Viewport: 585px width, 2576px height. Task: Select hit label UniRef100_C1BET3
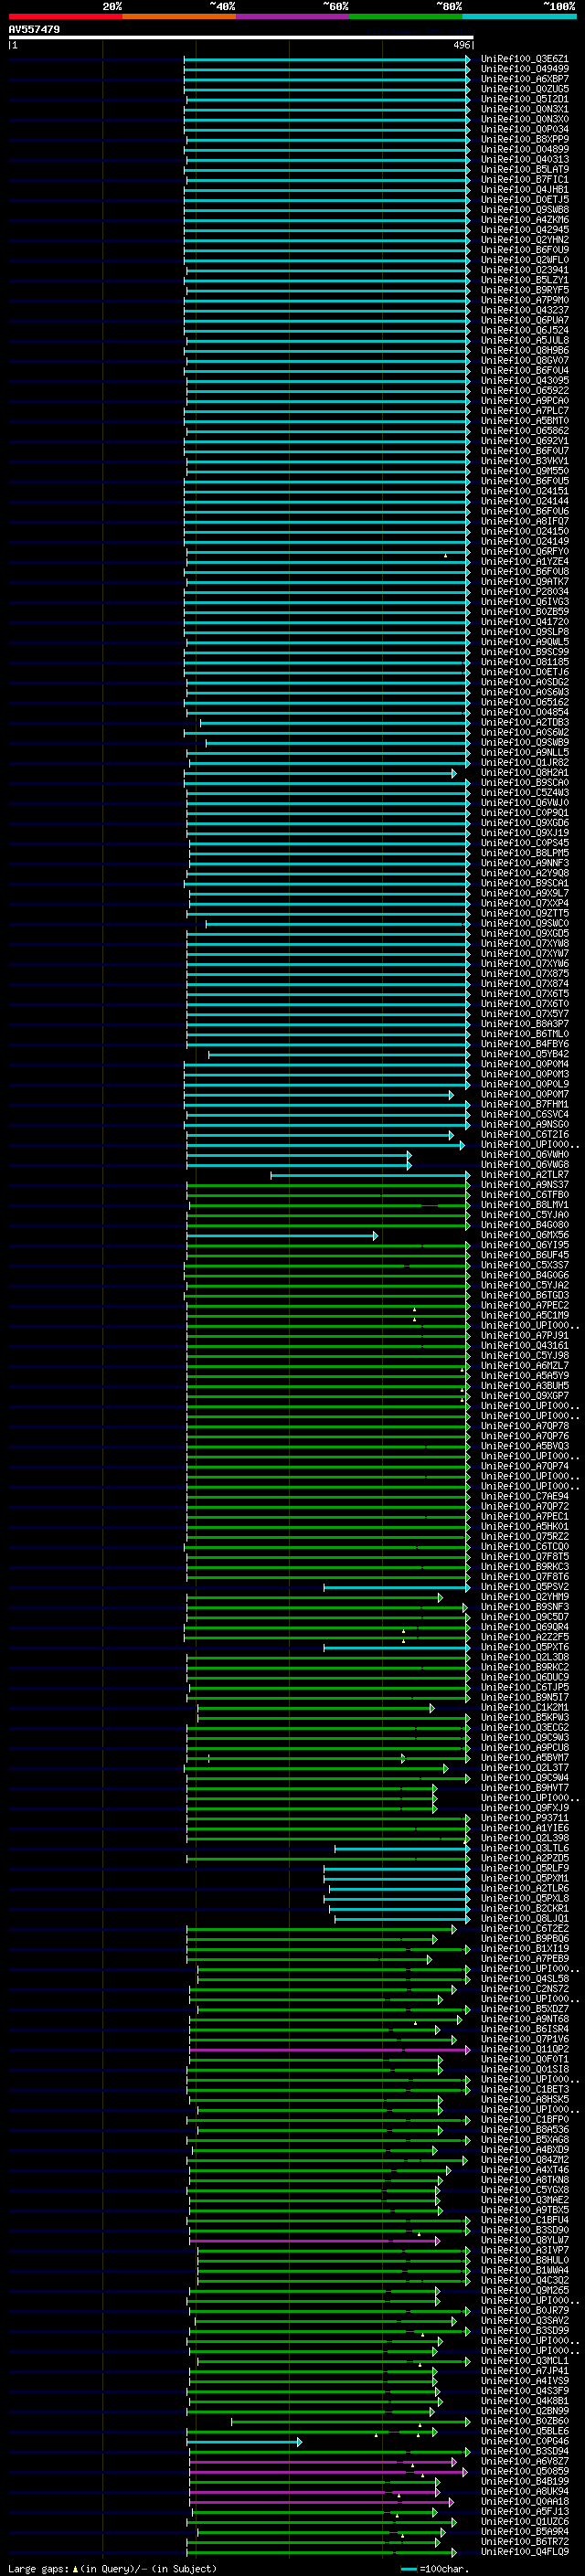525,2089
